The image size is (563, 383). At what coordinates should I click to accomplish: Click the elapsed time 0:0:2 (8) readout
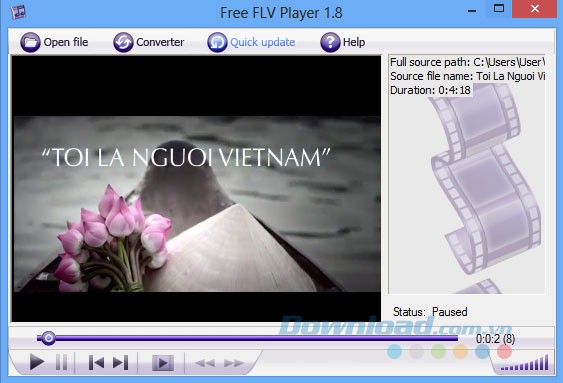495,338
